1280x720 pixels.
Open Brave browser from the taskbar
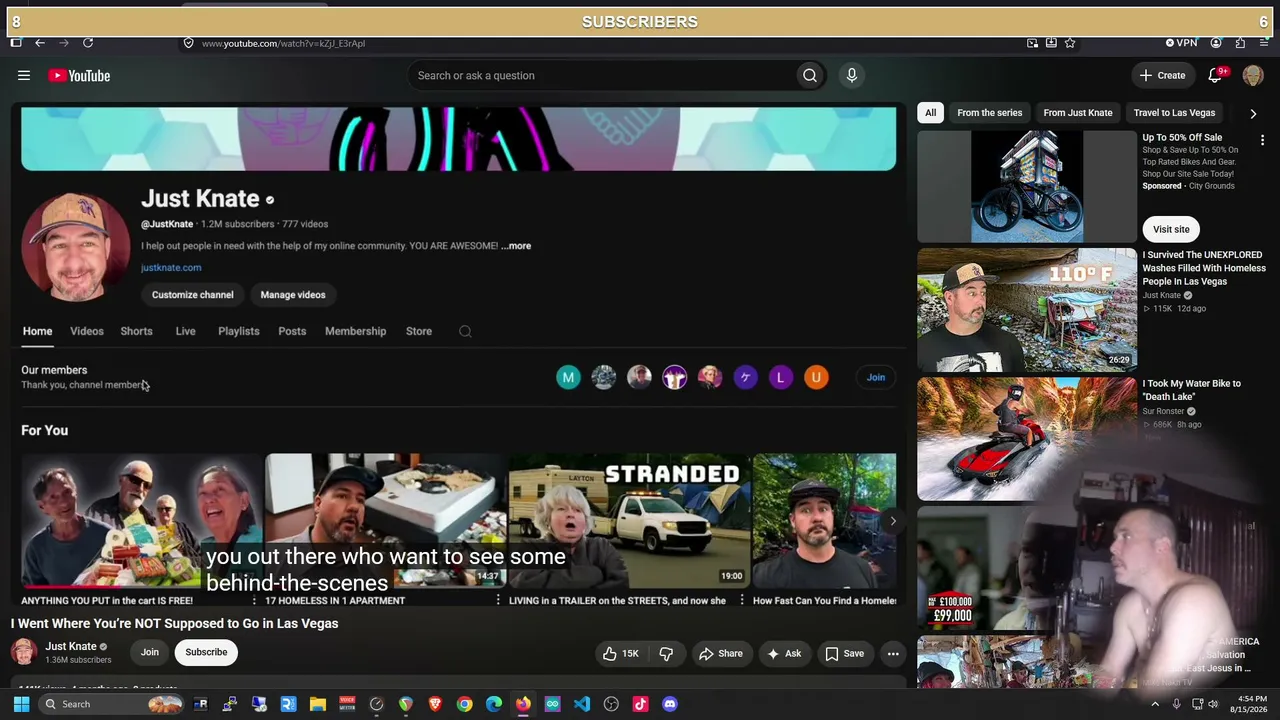[435, 704]
